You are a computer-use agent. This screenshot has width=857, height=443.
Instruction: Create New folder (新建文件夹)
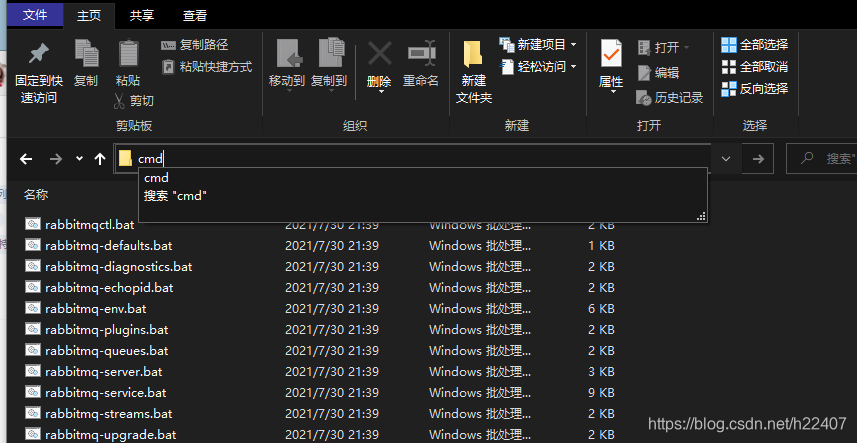pos(474,72)
